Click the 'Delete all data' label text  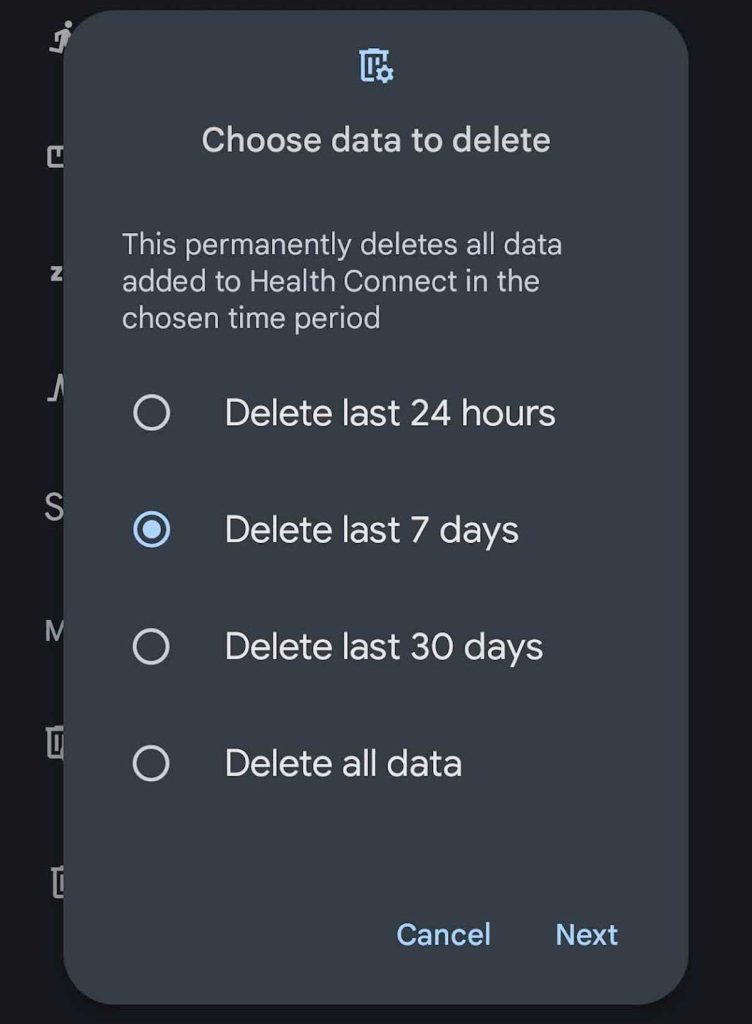point(343,764)
